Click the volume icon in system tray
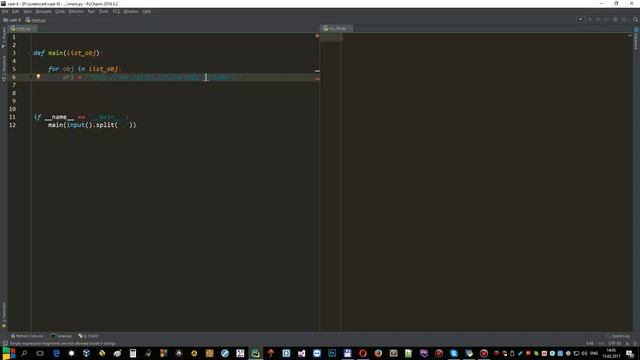This screenshot has height=360, width=640. pos(584,353)
